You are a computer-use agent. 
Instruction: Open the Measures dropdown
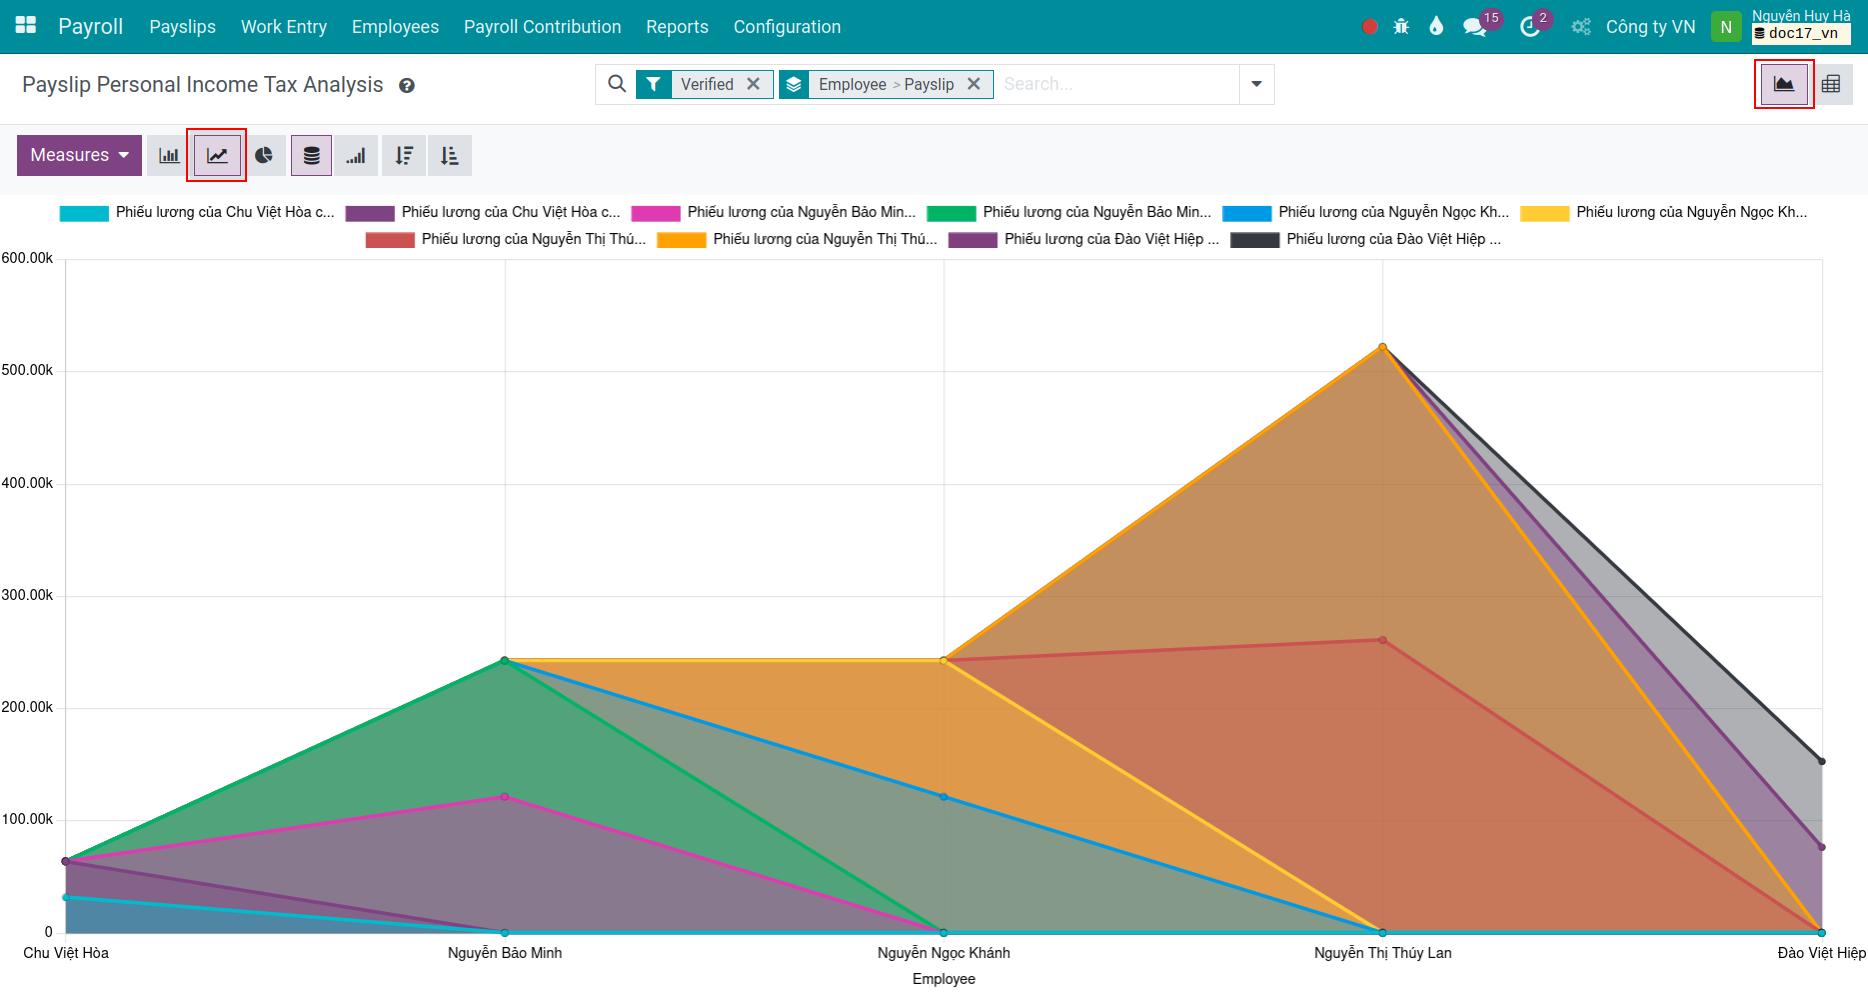(x=79, y=155)
